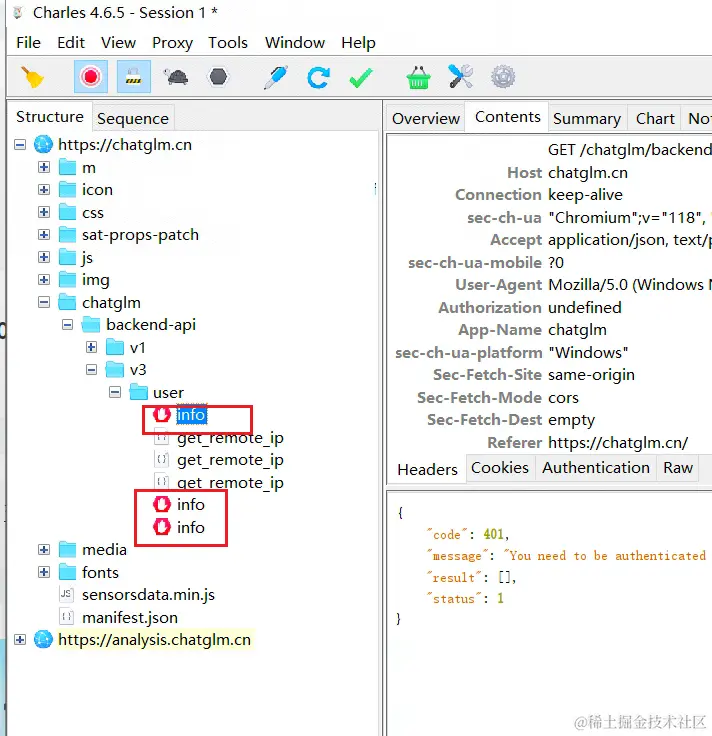Open the Proxy menu

172,43
